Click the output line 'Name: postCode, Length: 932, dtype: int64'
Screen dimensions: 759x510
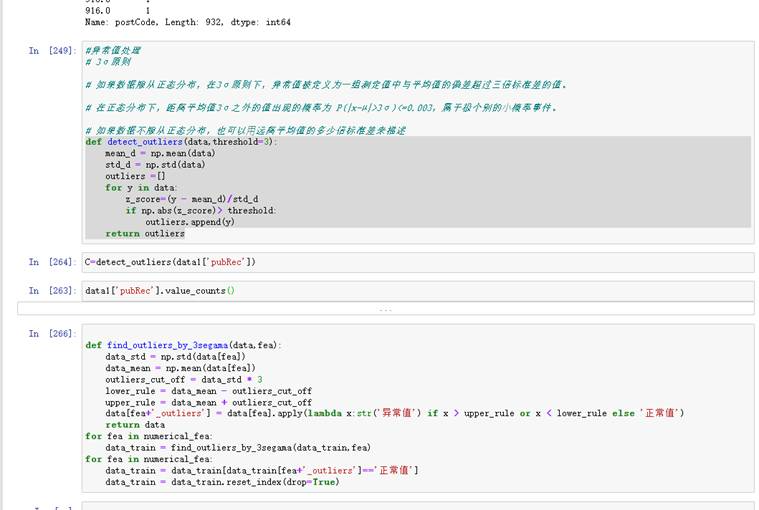tap(188, 22)
